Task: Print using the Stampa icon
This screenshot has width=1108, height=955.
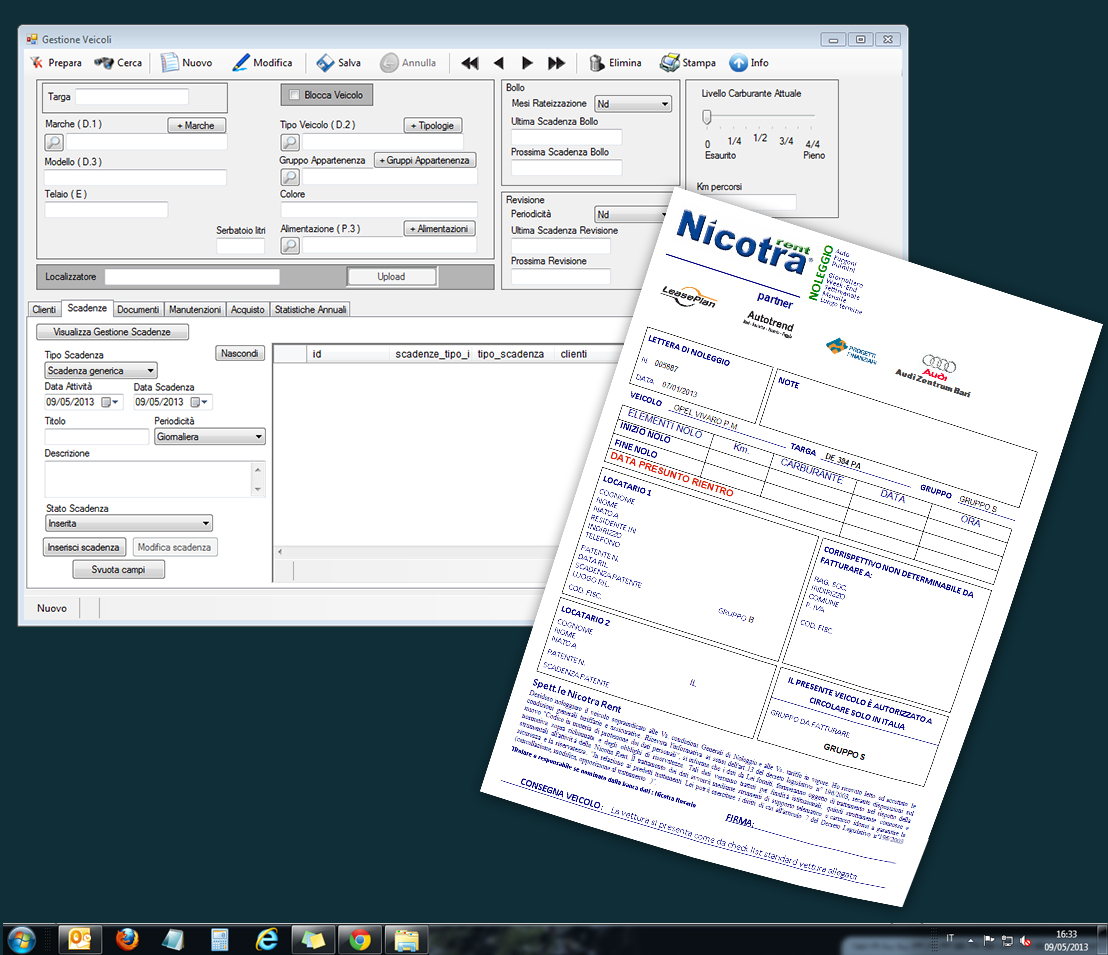Action: [x=670, y=63]
